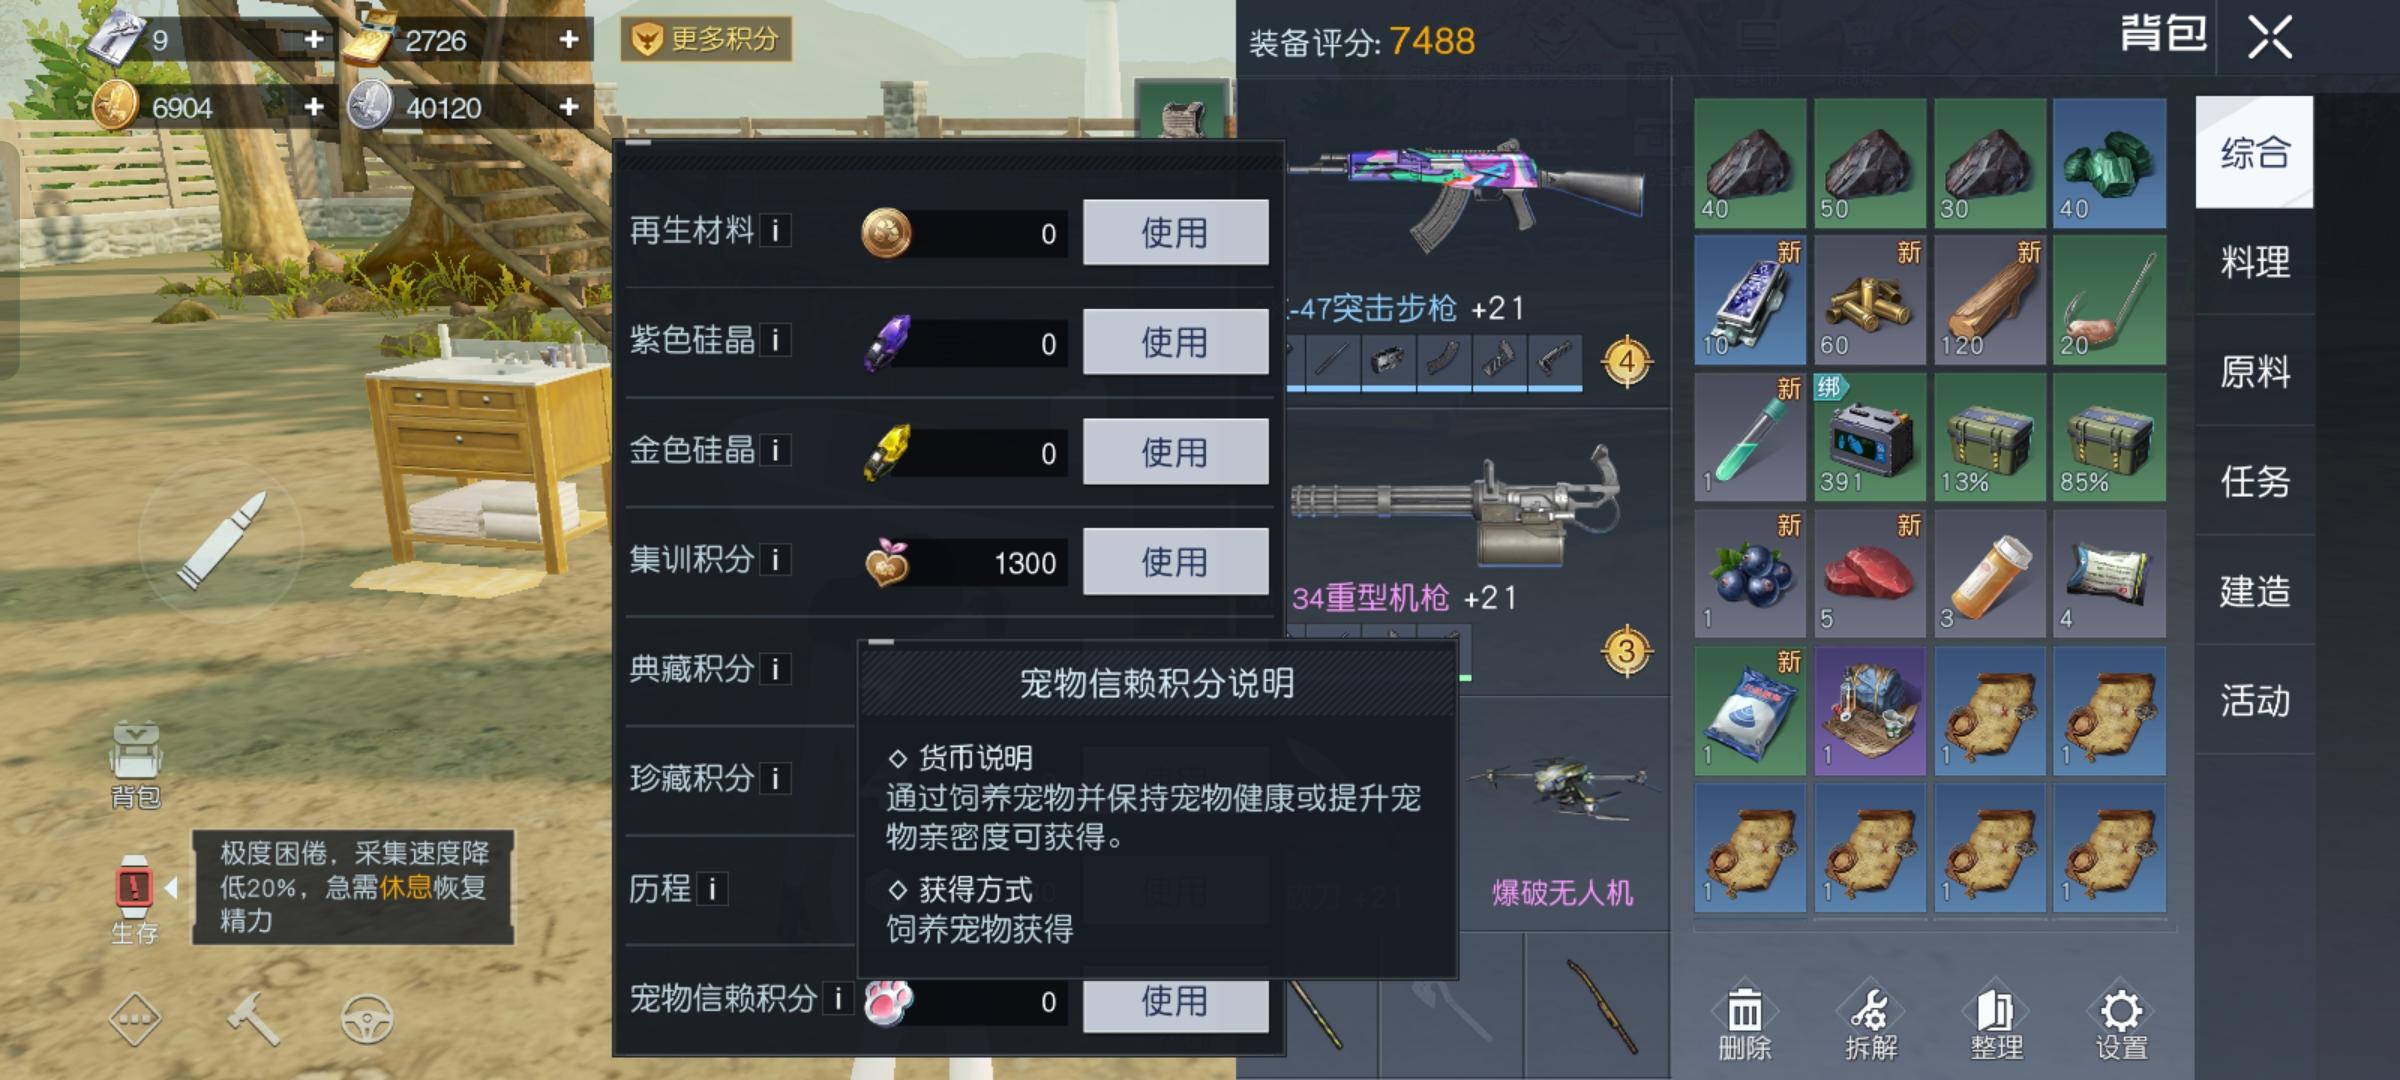Select the battery item labeled 391
2400x1080 pixels.
(1870, 437)
